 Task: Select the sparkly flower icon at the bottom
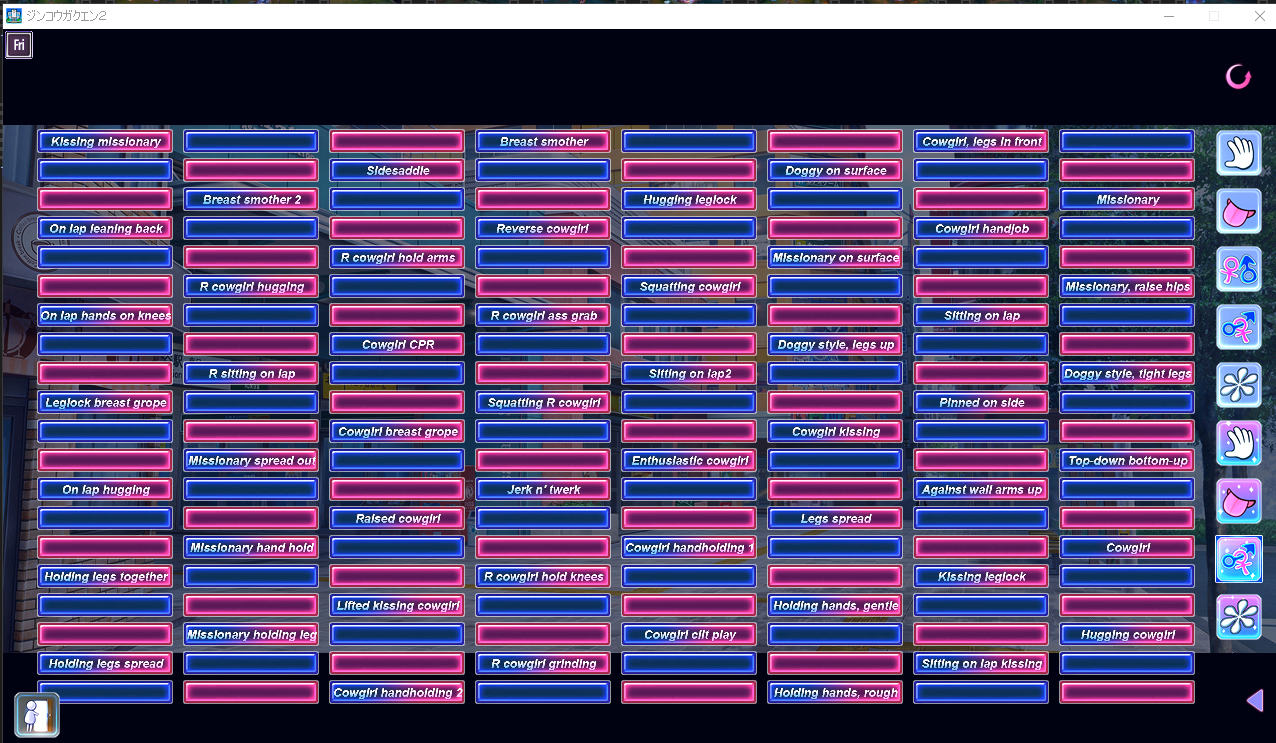coord(1238,617)
